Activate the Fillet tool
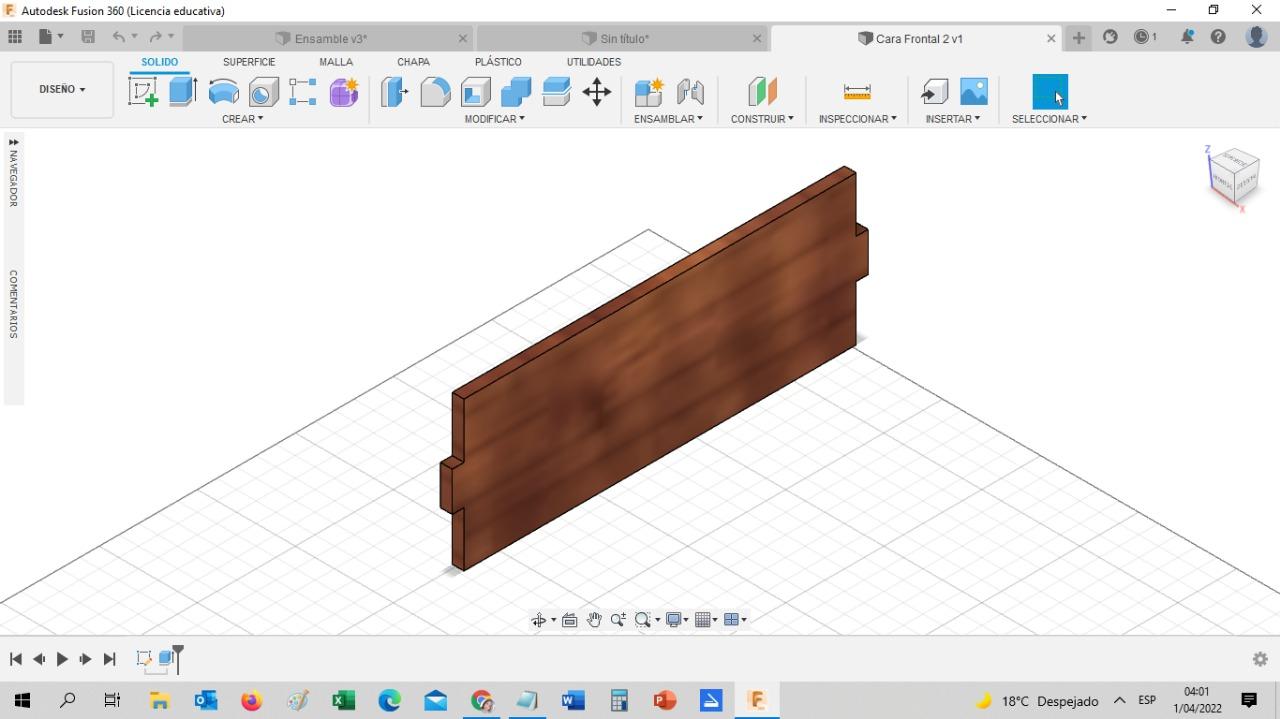Screen dimensions: 1280x719 click(435, 92)
